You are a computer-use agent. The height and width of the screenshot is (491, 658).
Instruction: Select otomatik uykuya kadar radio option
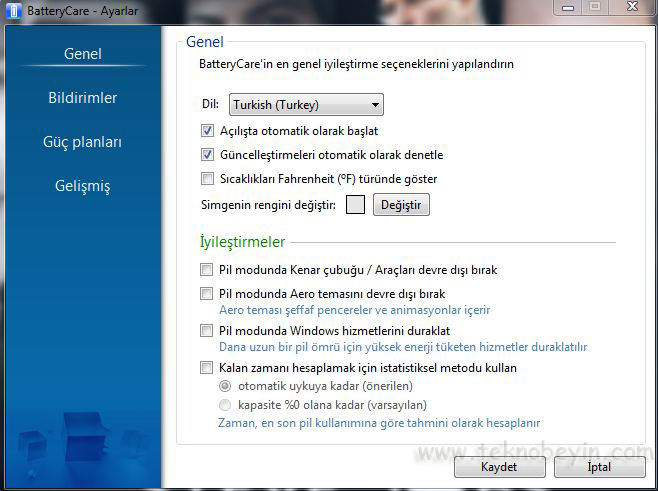tap(225, 386)
